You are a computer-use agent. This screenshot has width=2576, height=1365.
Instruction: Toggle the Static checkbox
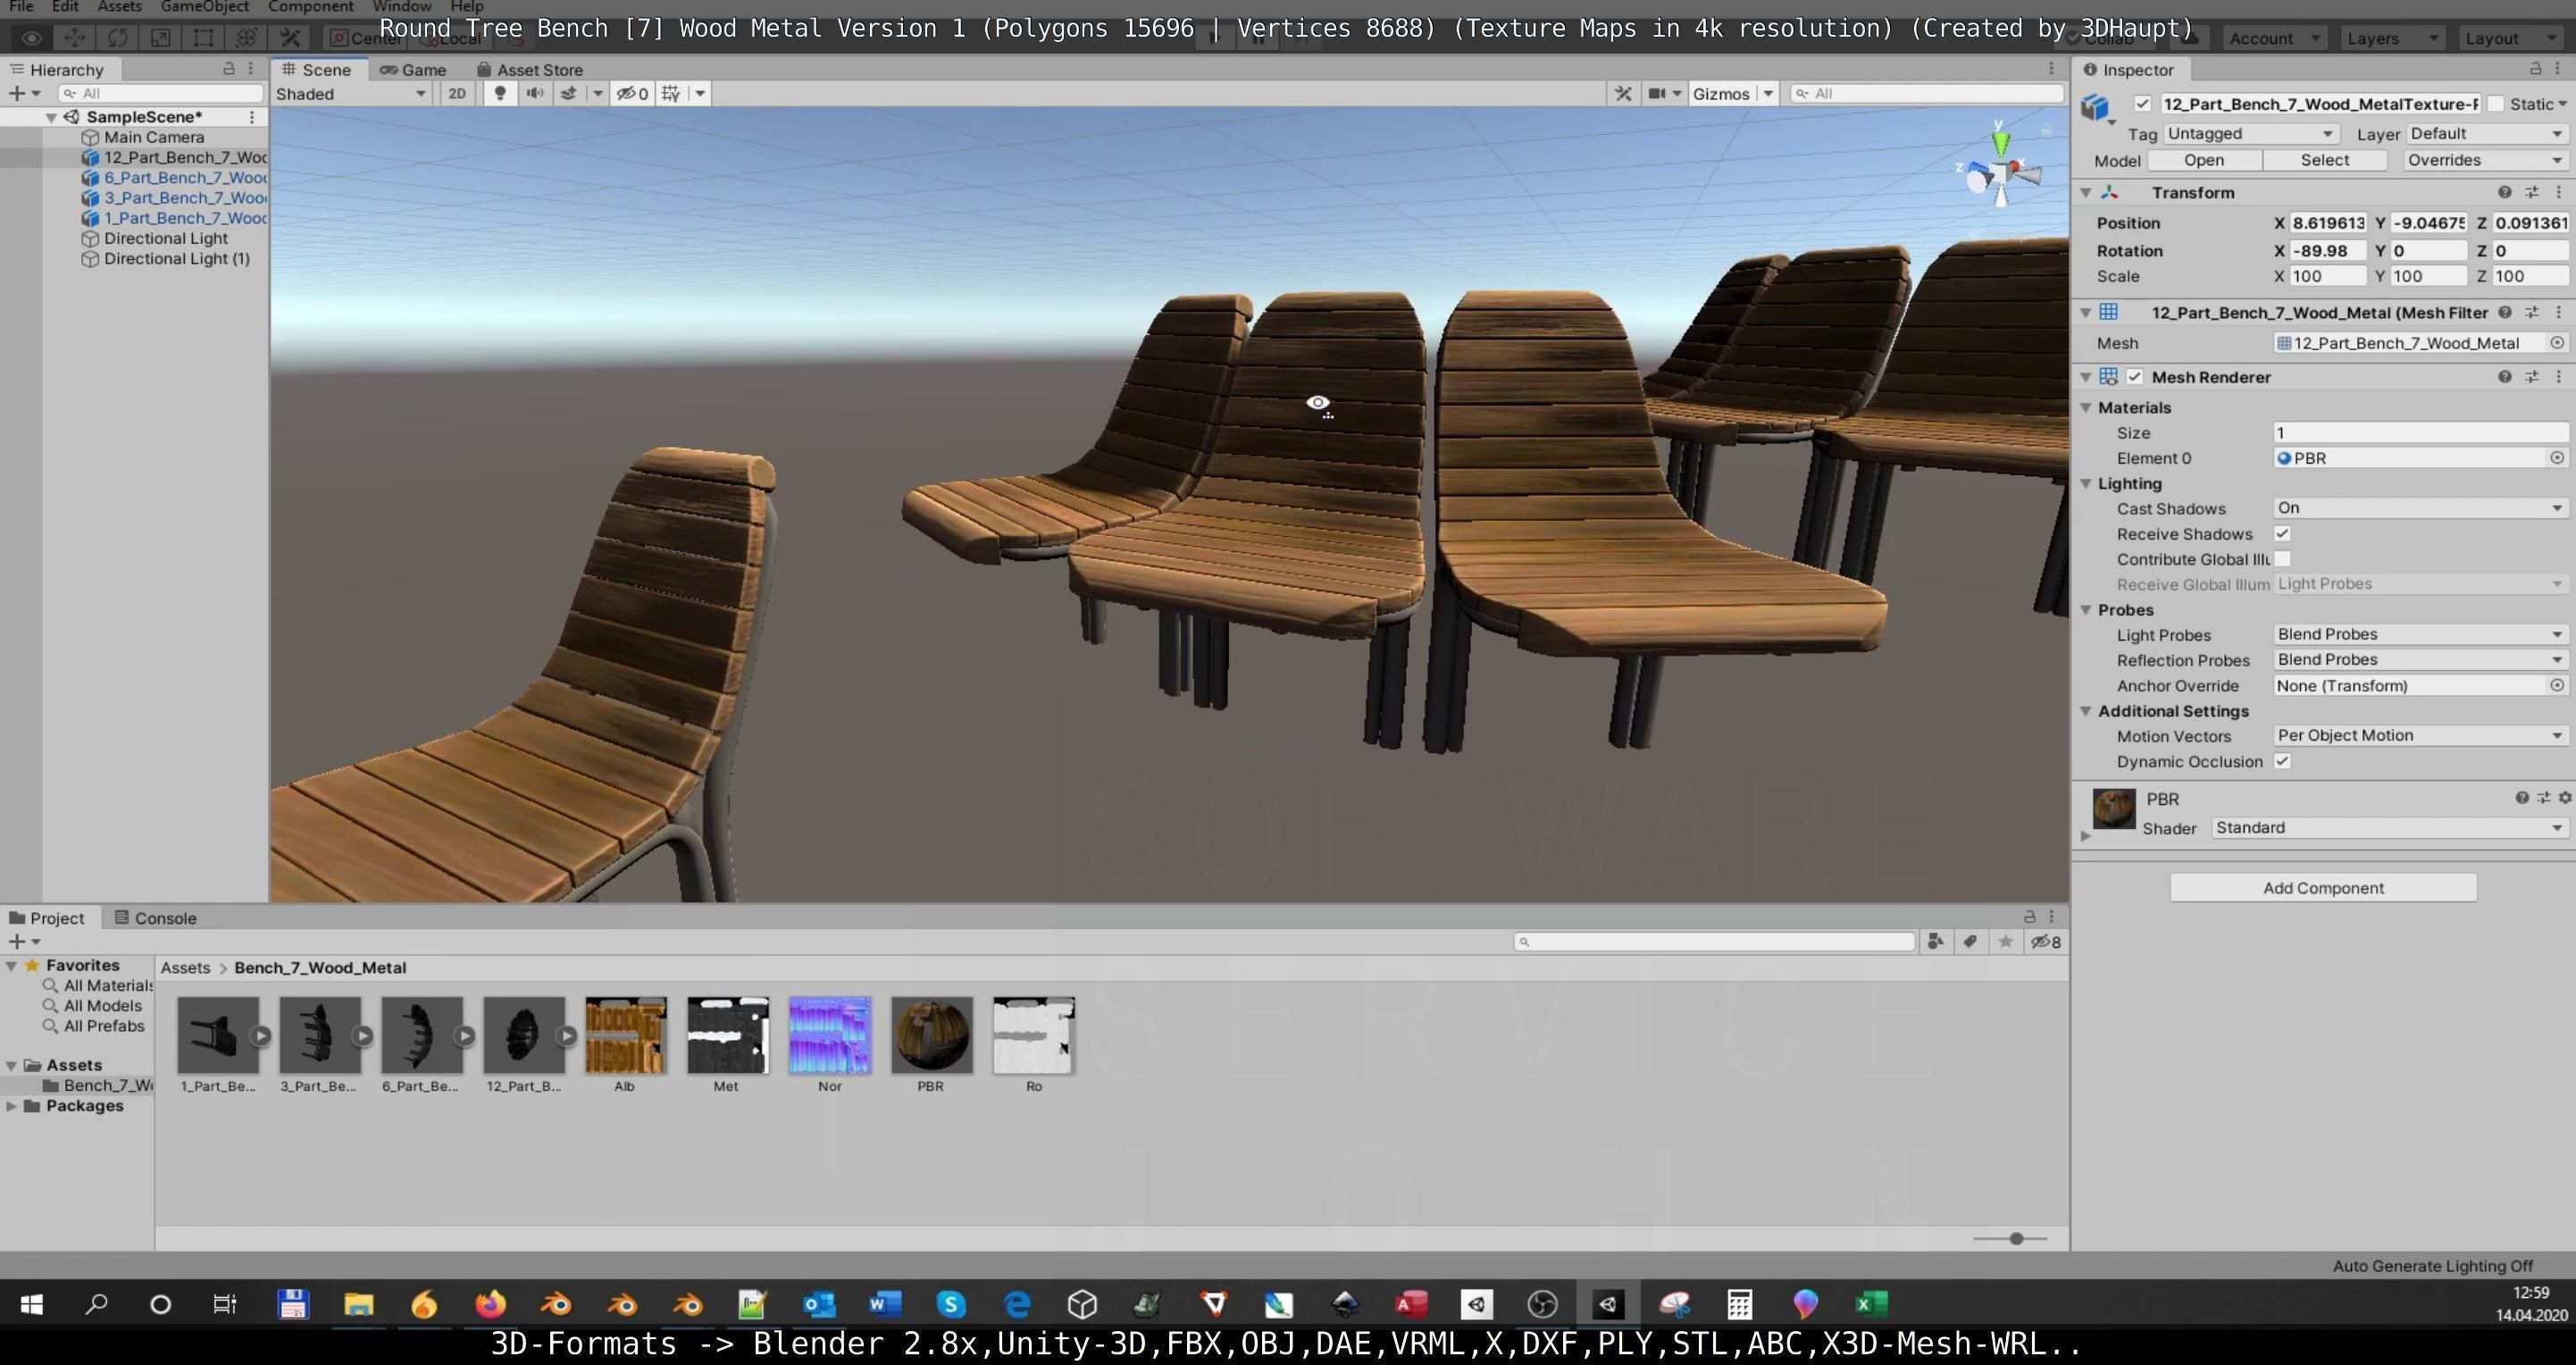(x=2496, y=104)
